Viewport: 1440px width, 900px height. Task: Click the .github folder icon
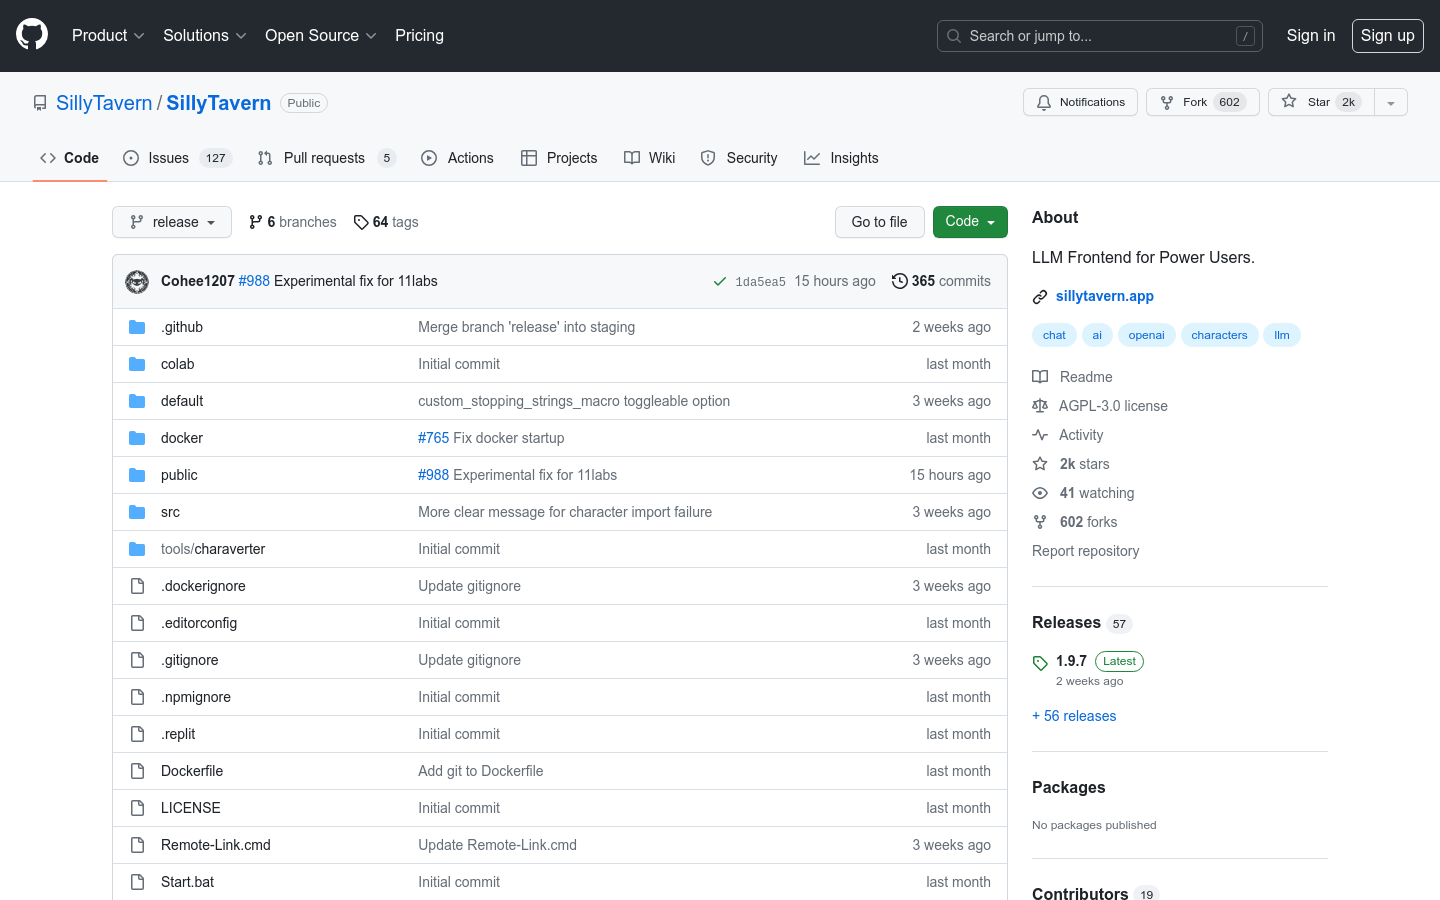137,327
